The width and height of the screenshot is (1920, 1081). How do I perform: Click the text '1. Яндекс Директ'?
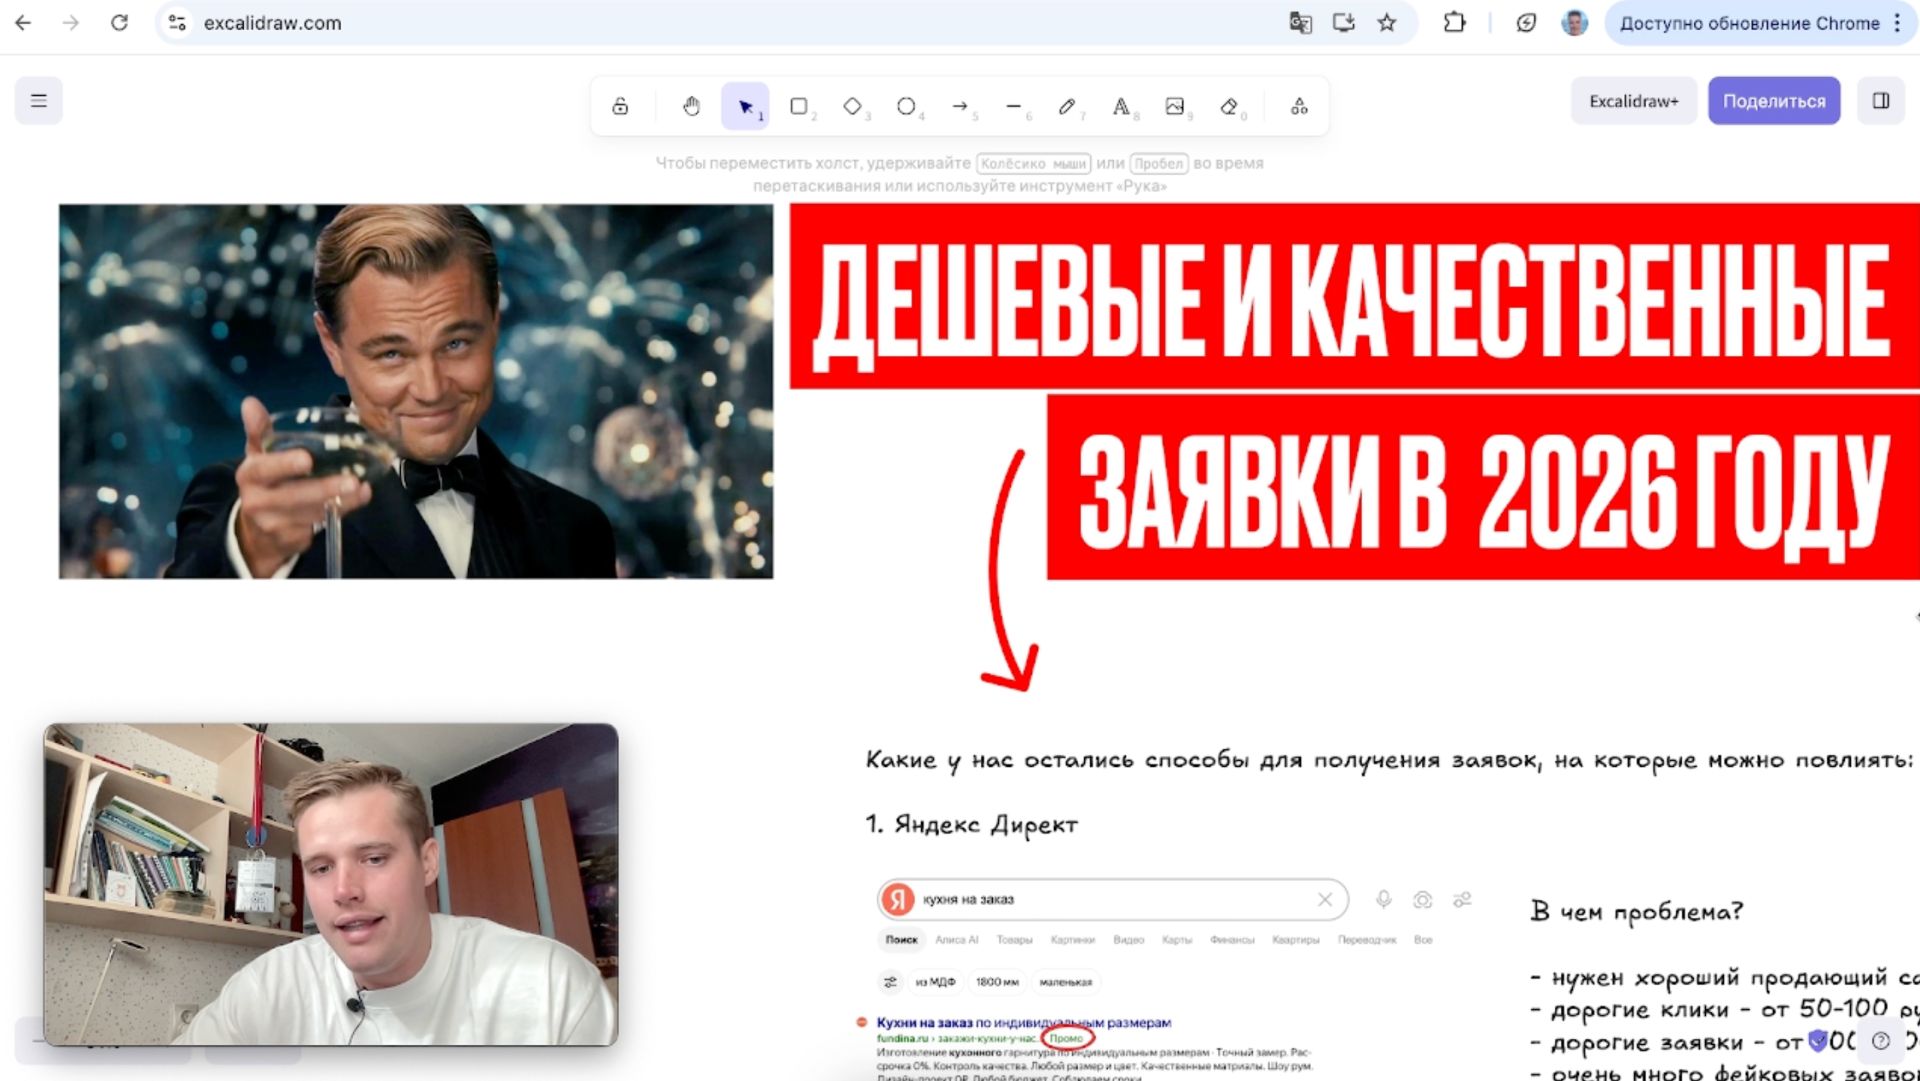[972, 825]
